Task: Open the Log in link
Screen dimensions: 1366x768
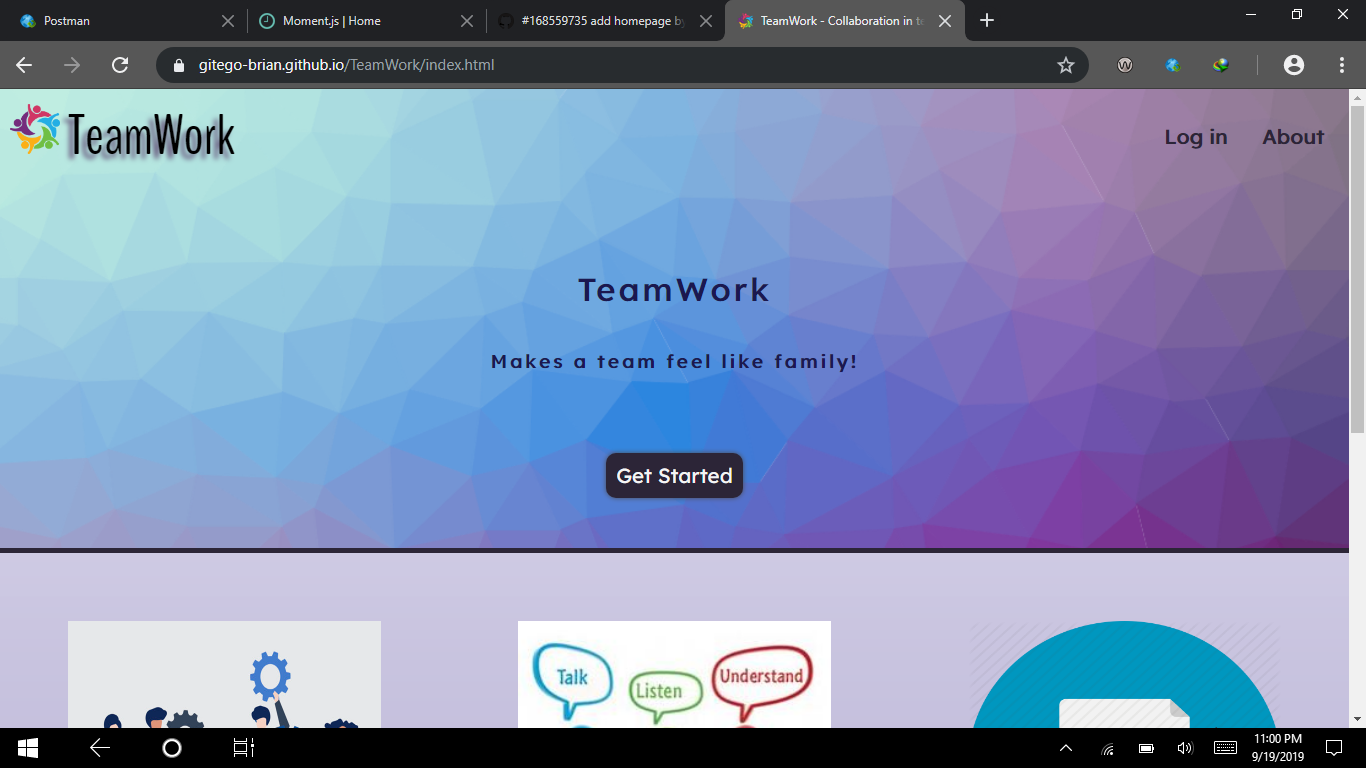Action: coord(1196,137)
